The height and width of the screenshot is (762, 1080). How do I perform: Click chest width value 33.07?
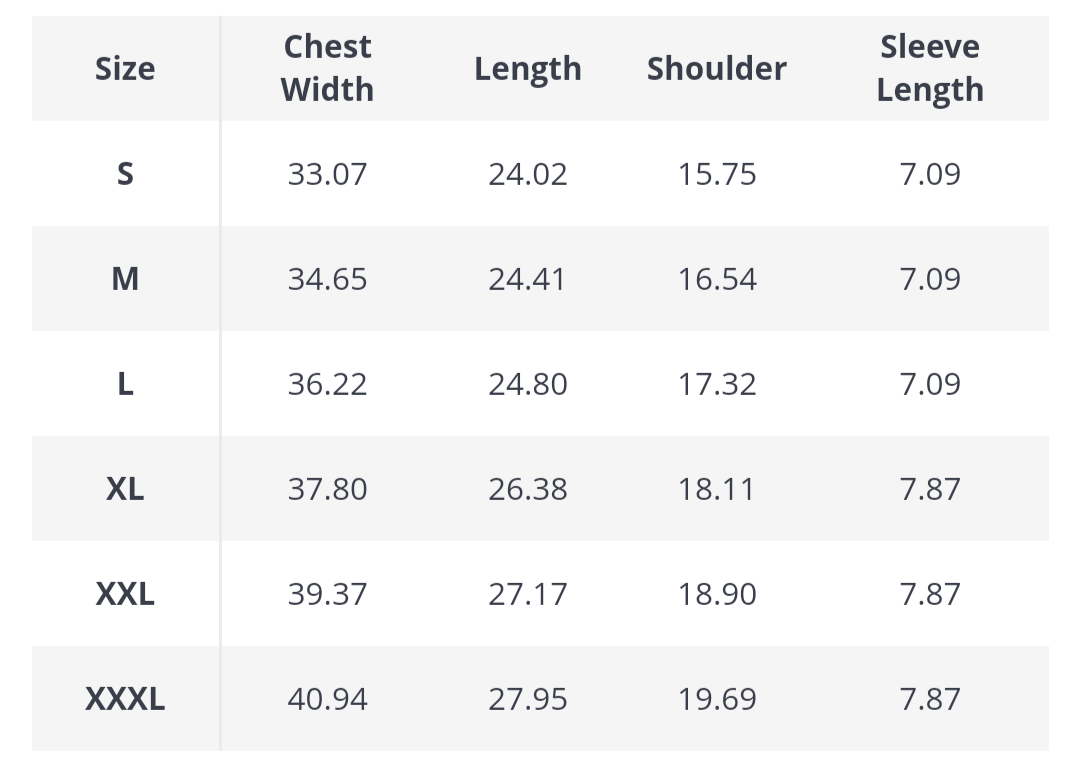coord(327,174)
